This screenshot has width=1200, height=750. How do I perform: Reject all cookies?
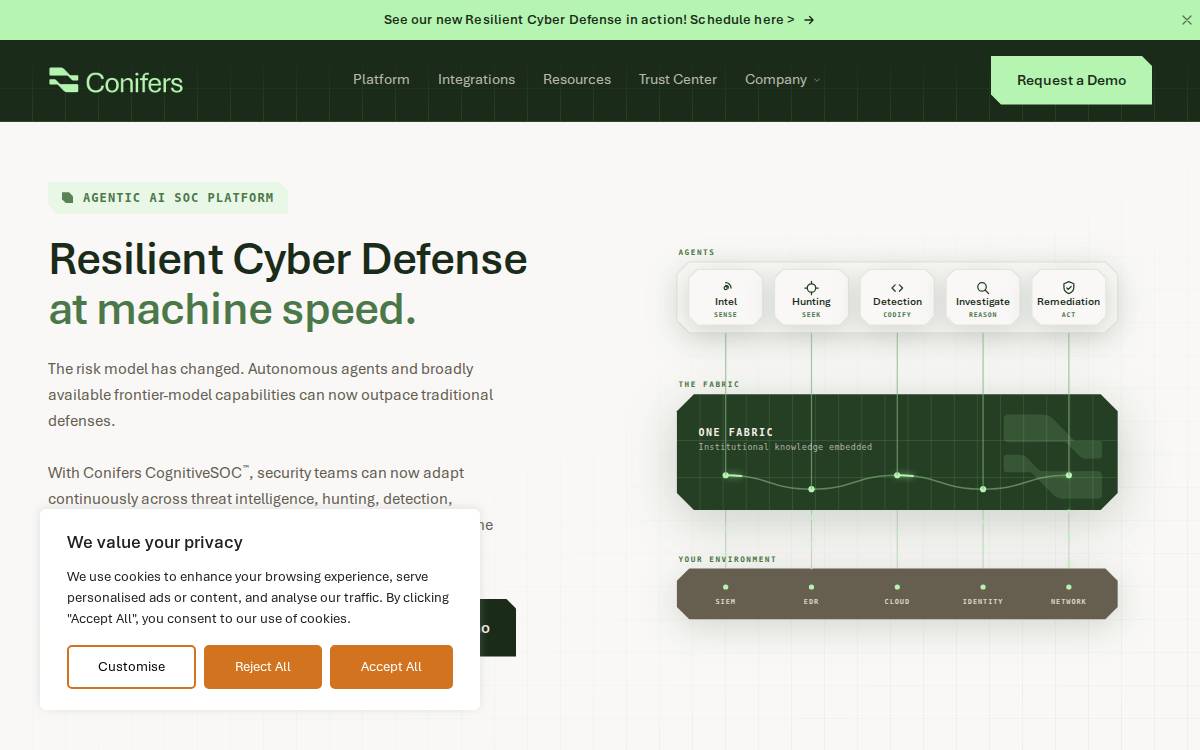pos(263,667)
